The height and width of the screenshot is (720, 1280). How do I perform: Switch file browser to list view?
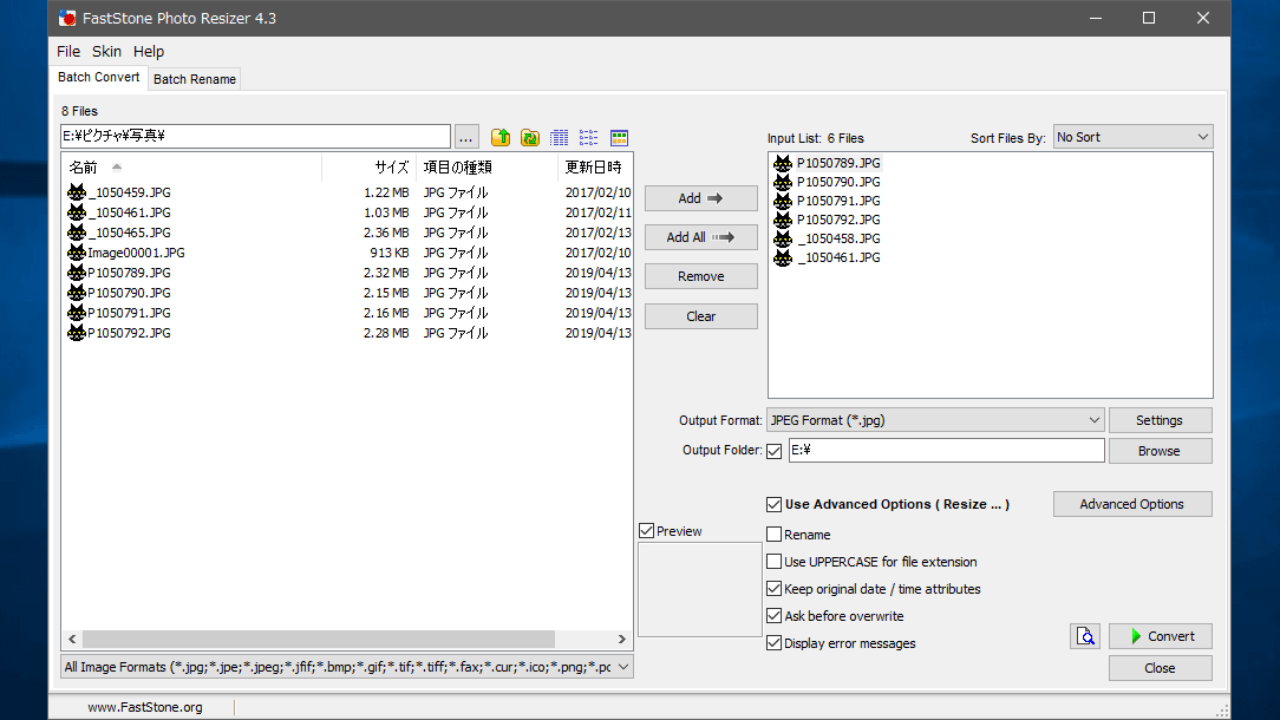coord(589,138)
